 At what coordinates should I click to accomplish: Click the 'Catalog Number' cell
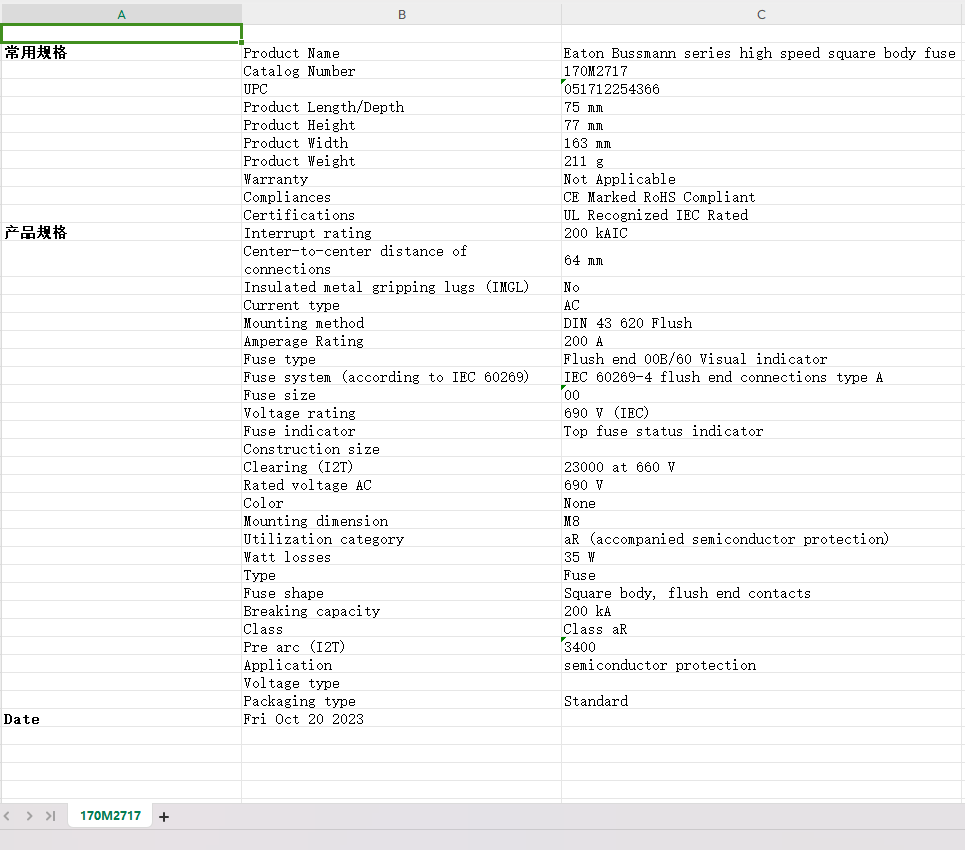coord(401,71)
